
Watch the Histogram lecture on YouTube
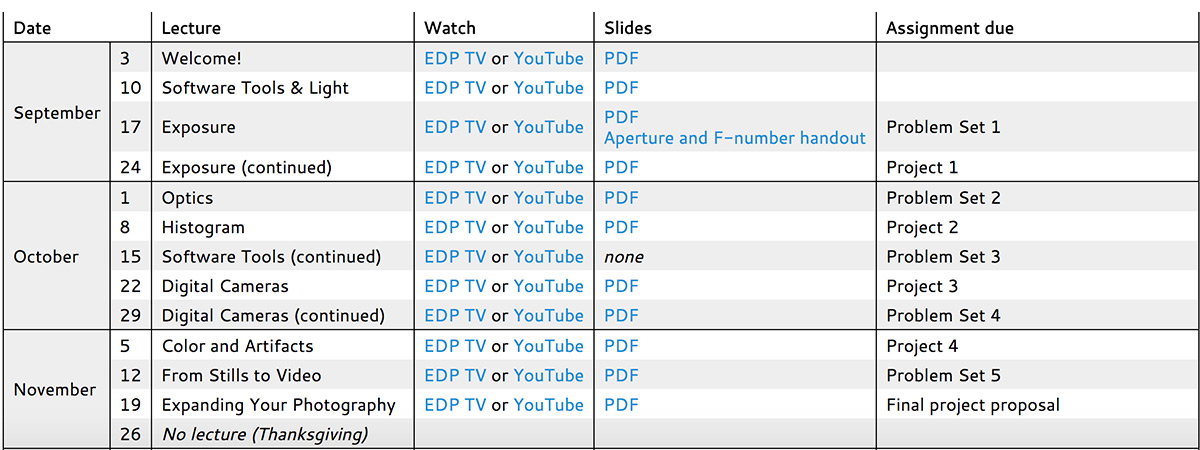point(548,227)
